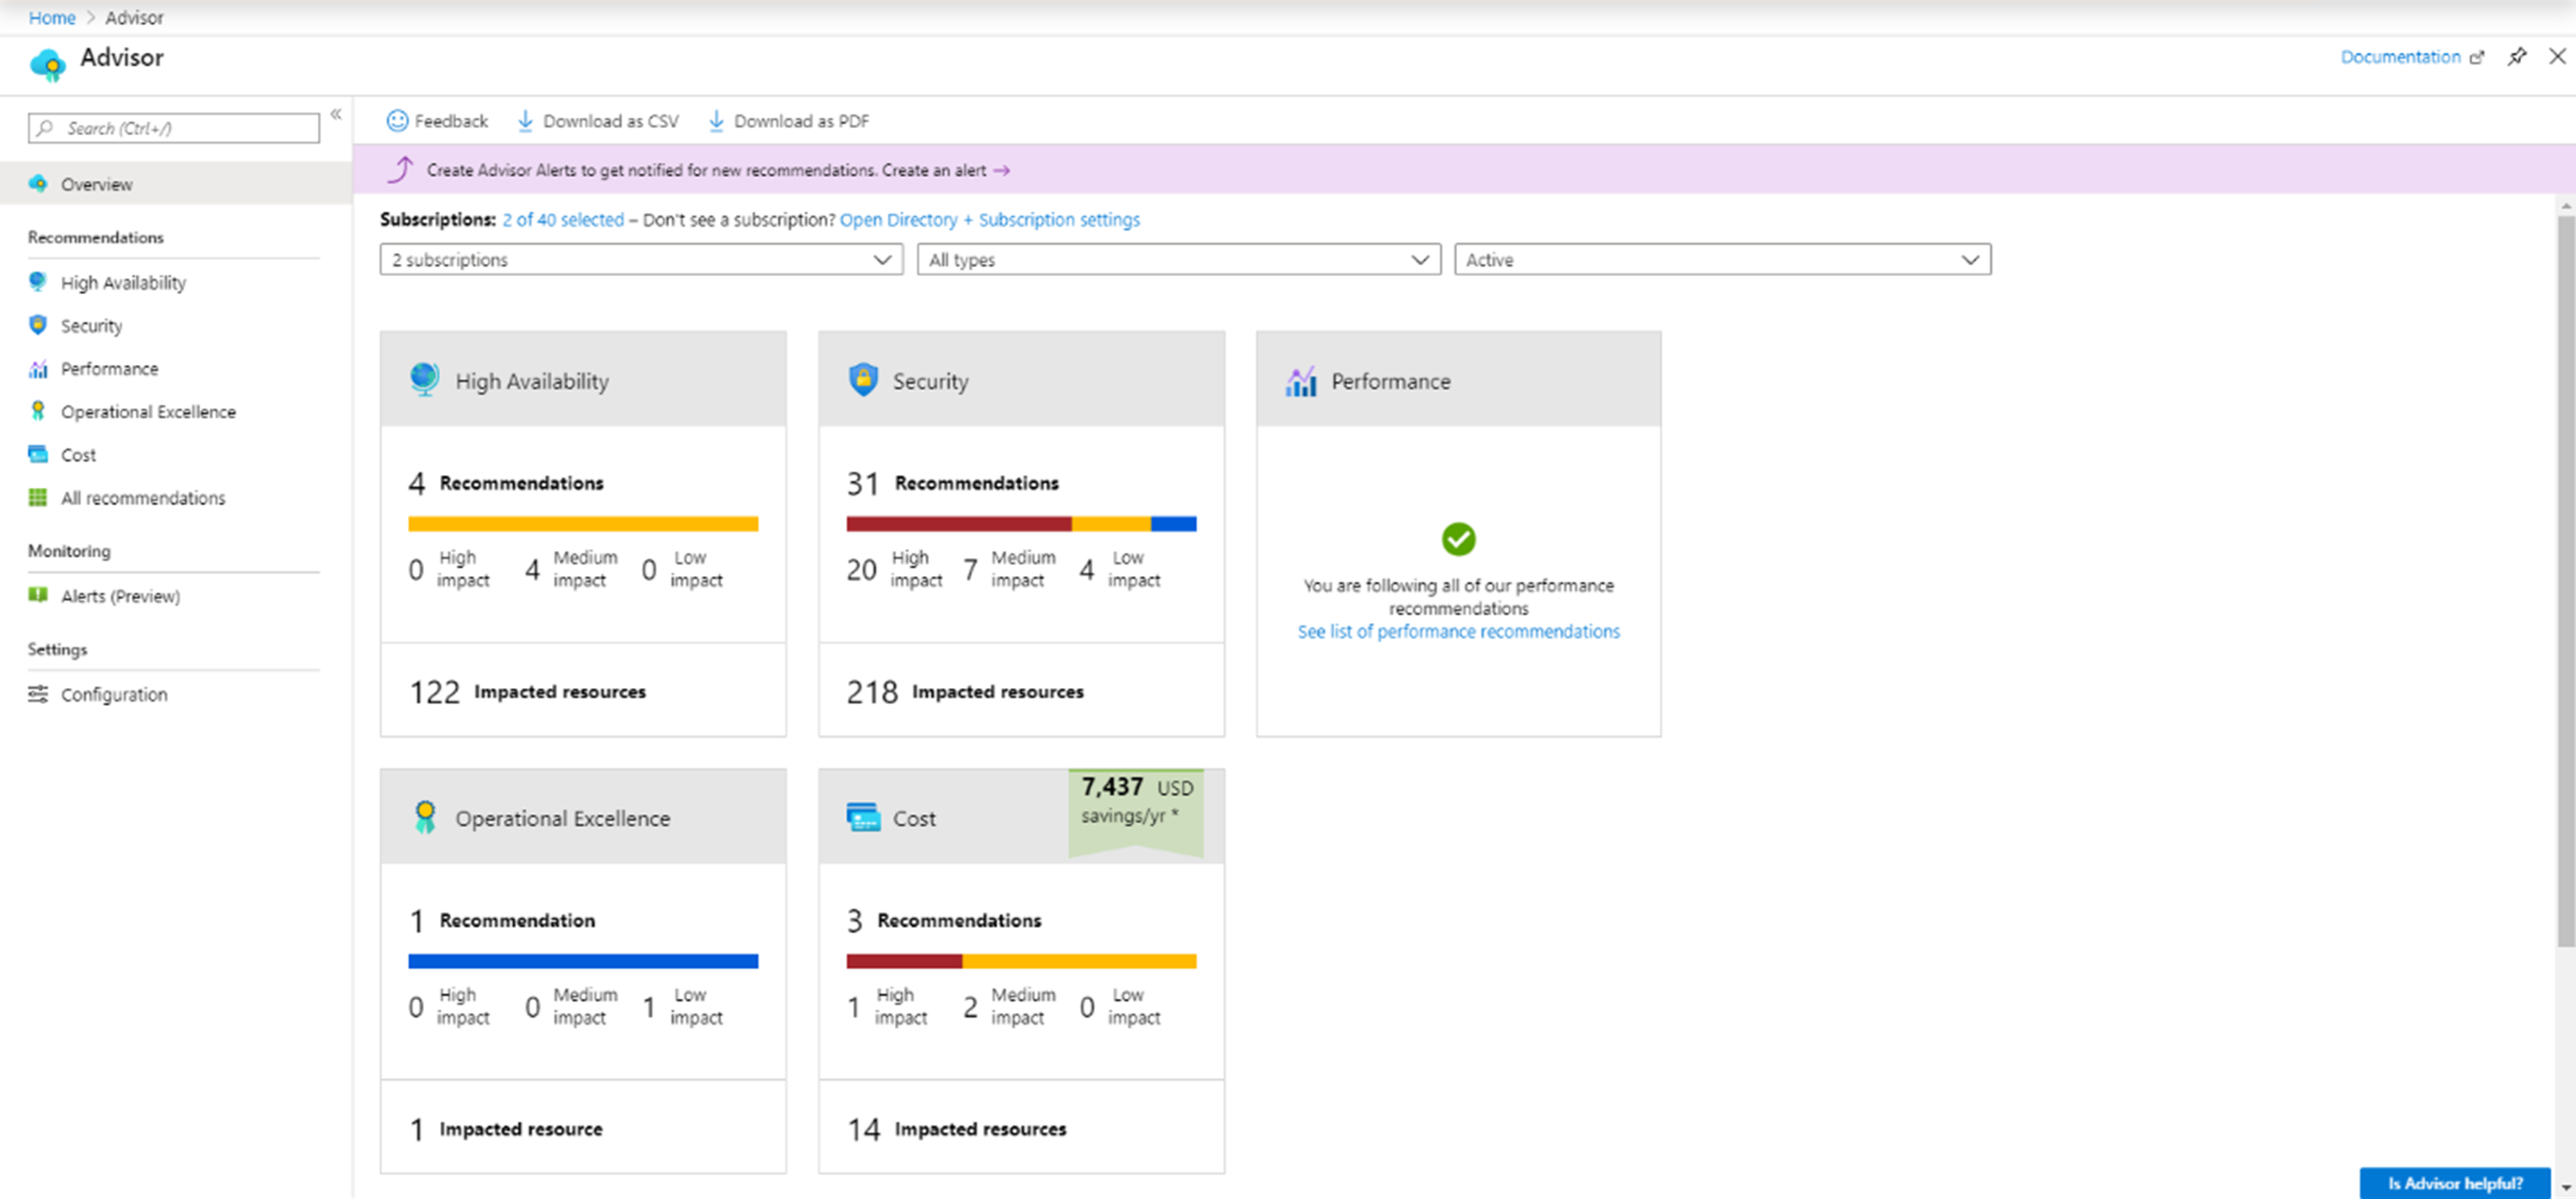The image size is (2576, 1199).
Task: Click the Operational Excellence ribbon icon in sidebar
Action: click(38, 411)
